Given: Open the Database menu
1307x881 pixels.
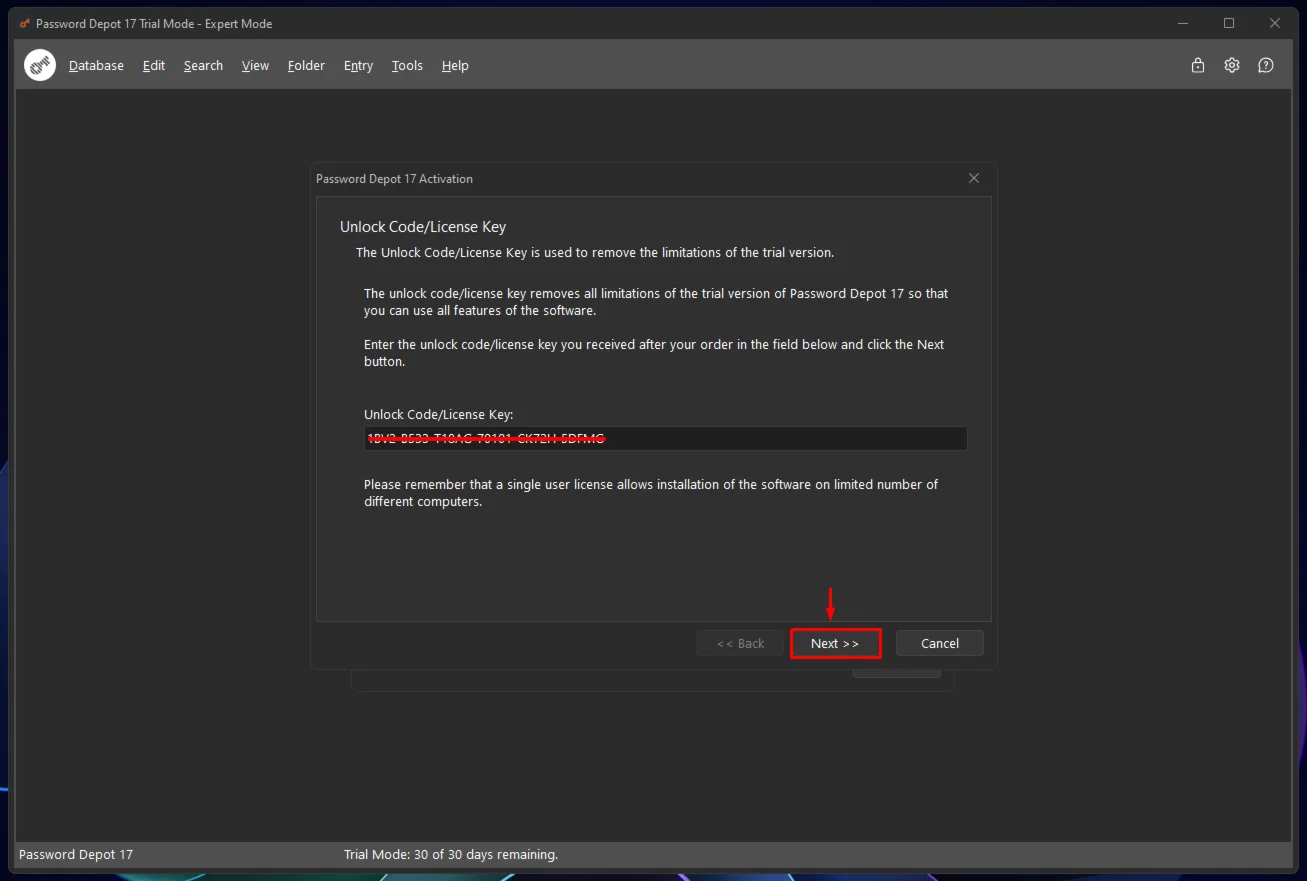Looking at the screenshot, I should (96, 65).
